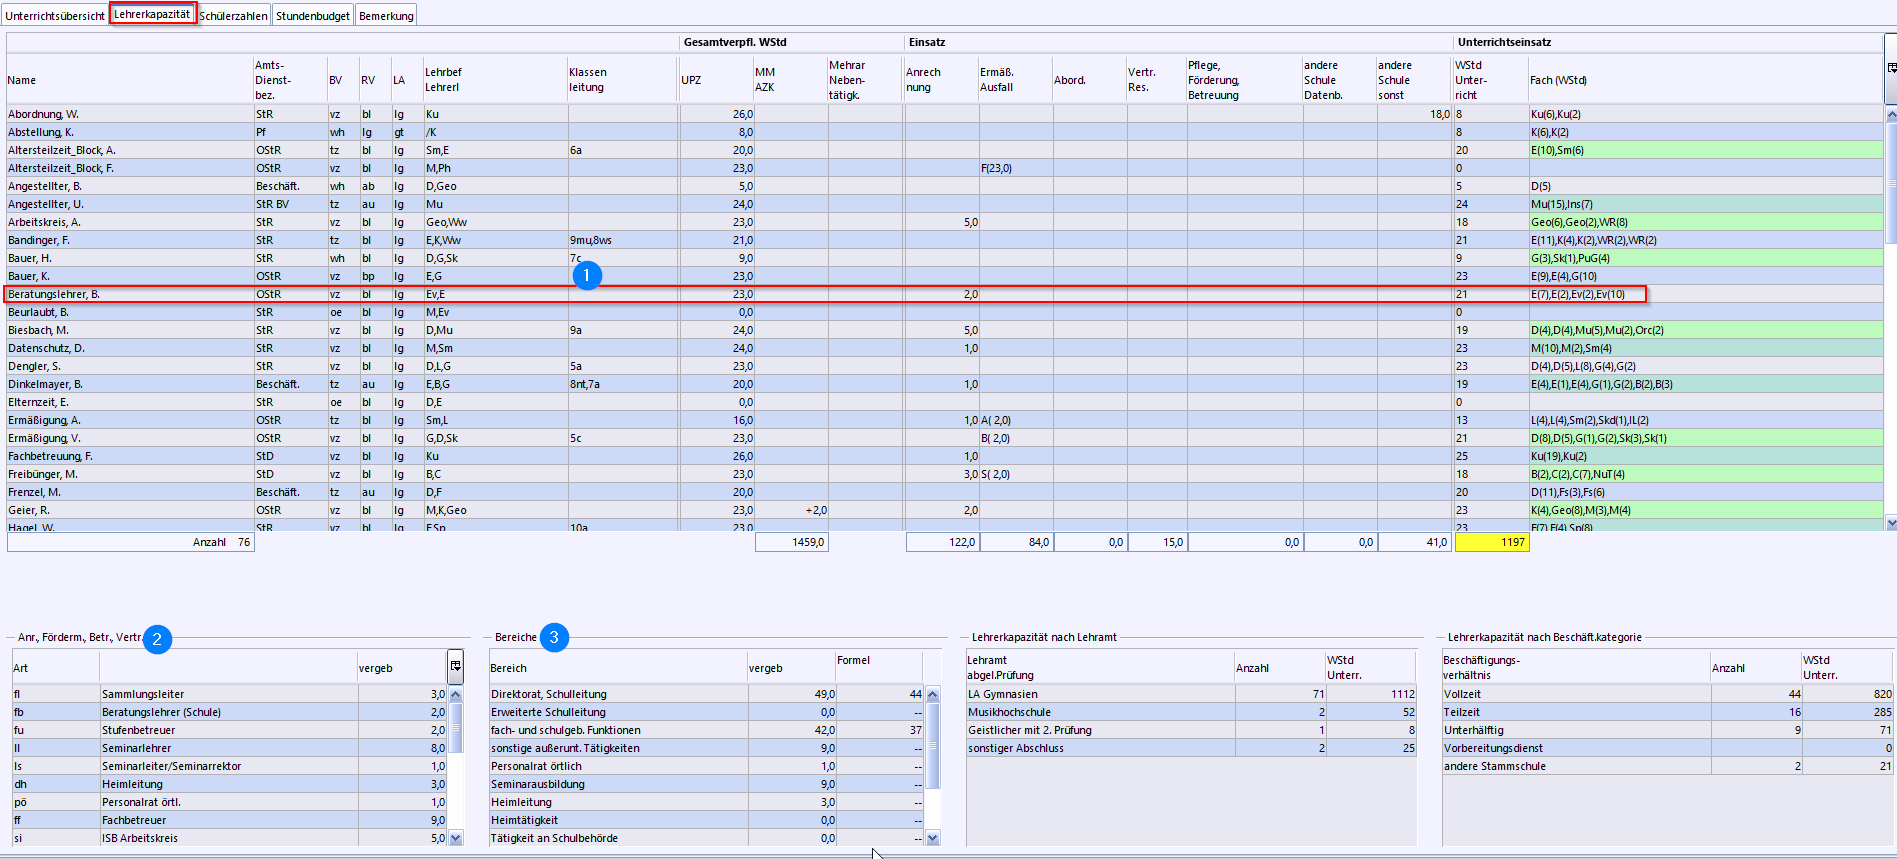Screen dimensions: 1897x859
Task: Go to Stundenbudget tab
Action: pos(313,16)
